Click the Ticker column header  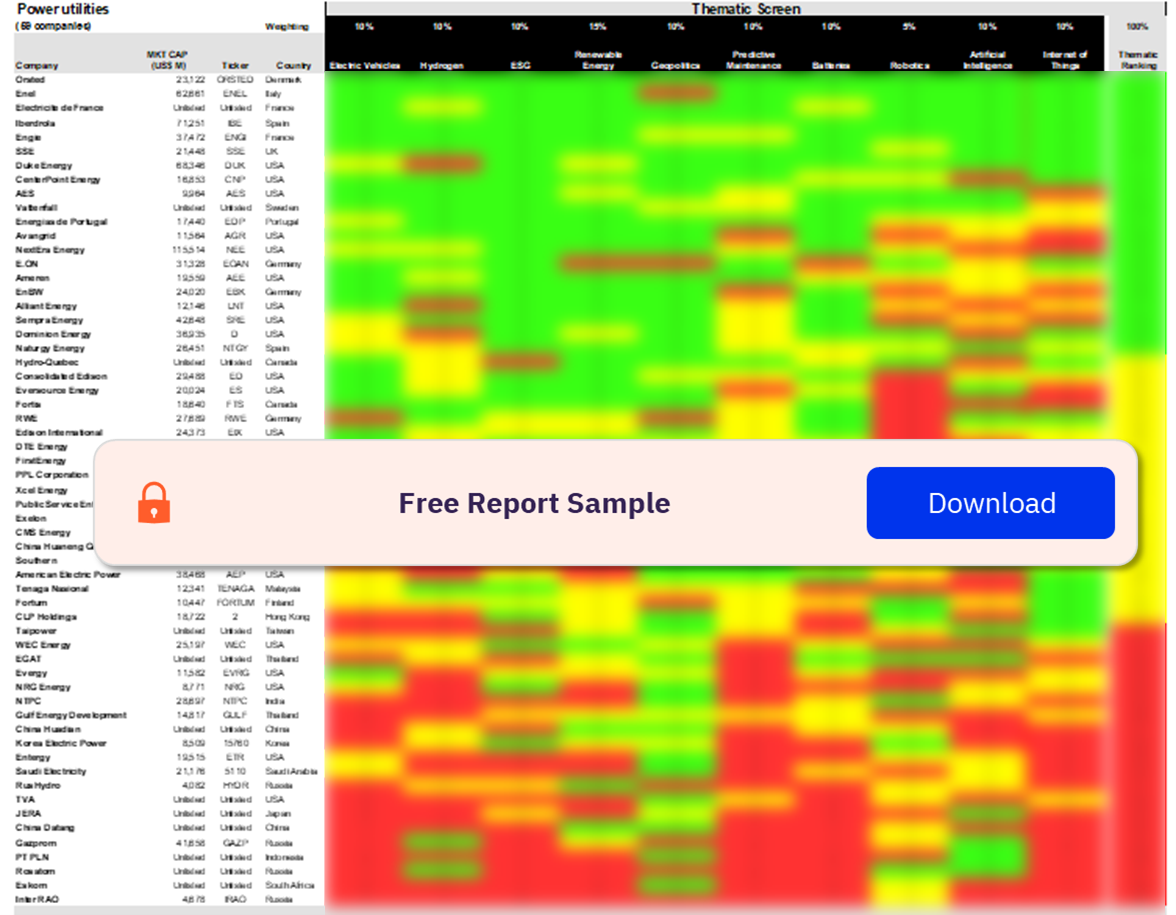coord(235,65)
